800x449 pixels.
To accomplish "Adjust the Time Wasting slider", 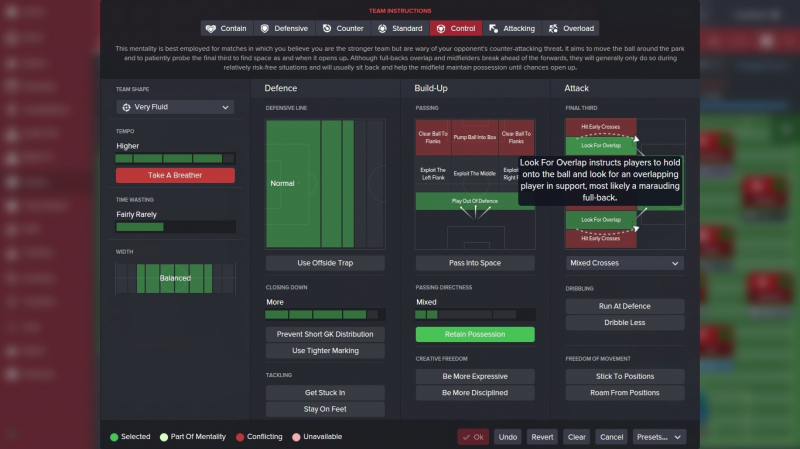I will [175, 227].
